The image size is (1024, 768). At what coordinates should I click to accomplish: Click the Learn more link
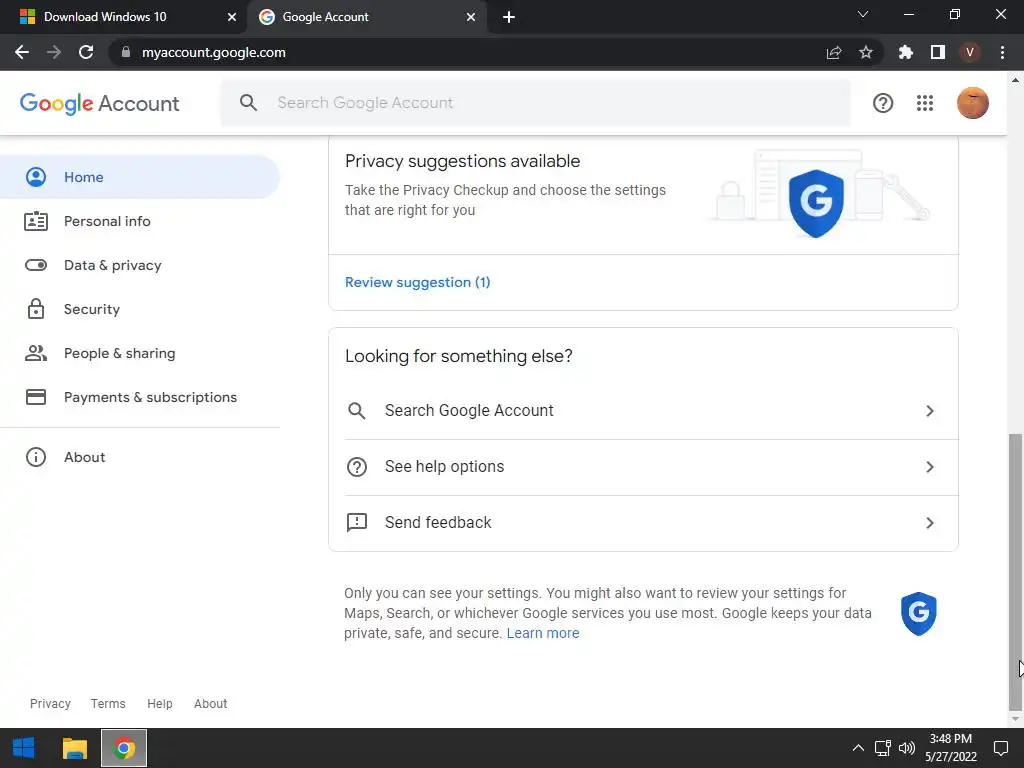[543, 633]
